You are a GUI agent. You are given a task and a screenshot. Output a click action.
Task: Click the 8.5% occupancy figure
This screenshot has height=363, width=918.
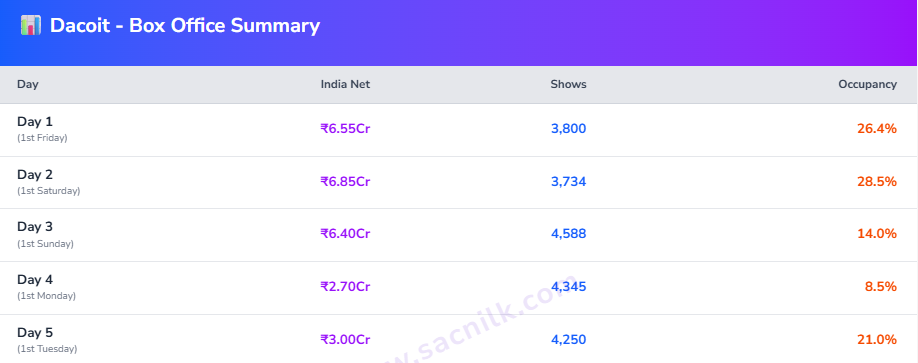(x=881, y=287)
